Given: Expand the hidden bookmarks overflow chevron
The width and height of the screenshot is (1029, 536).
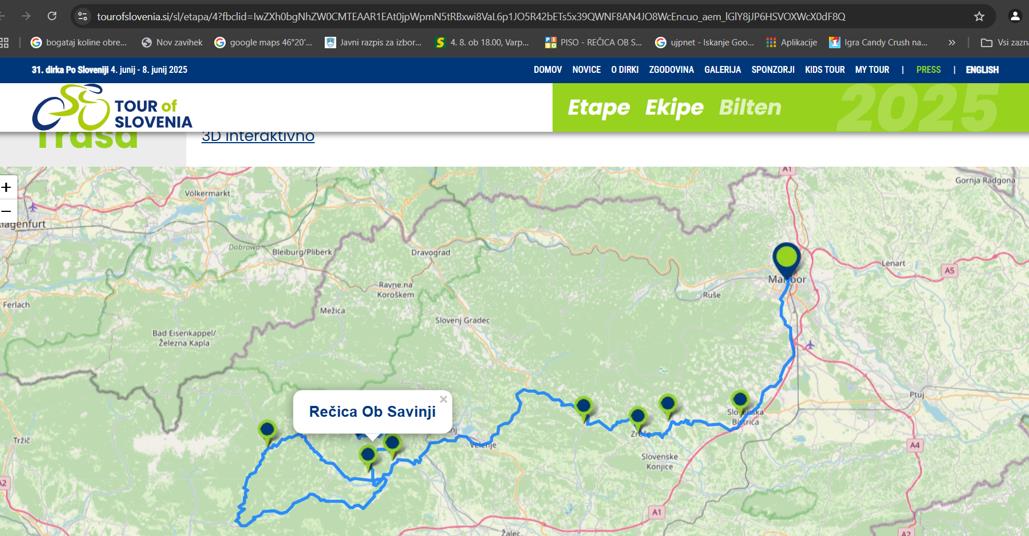Looking at the screenshot, I should (952, 42).
